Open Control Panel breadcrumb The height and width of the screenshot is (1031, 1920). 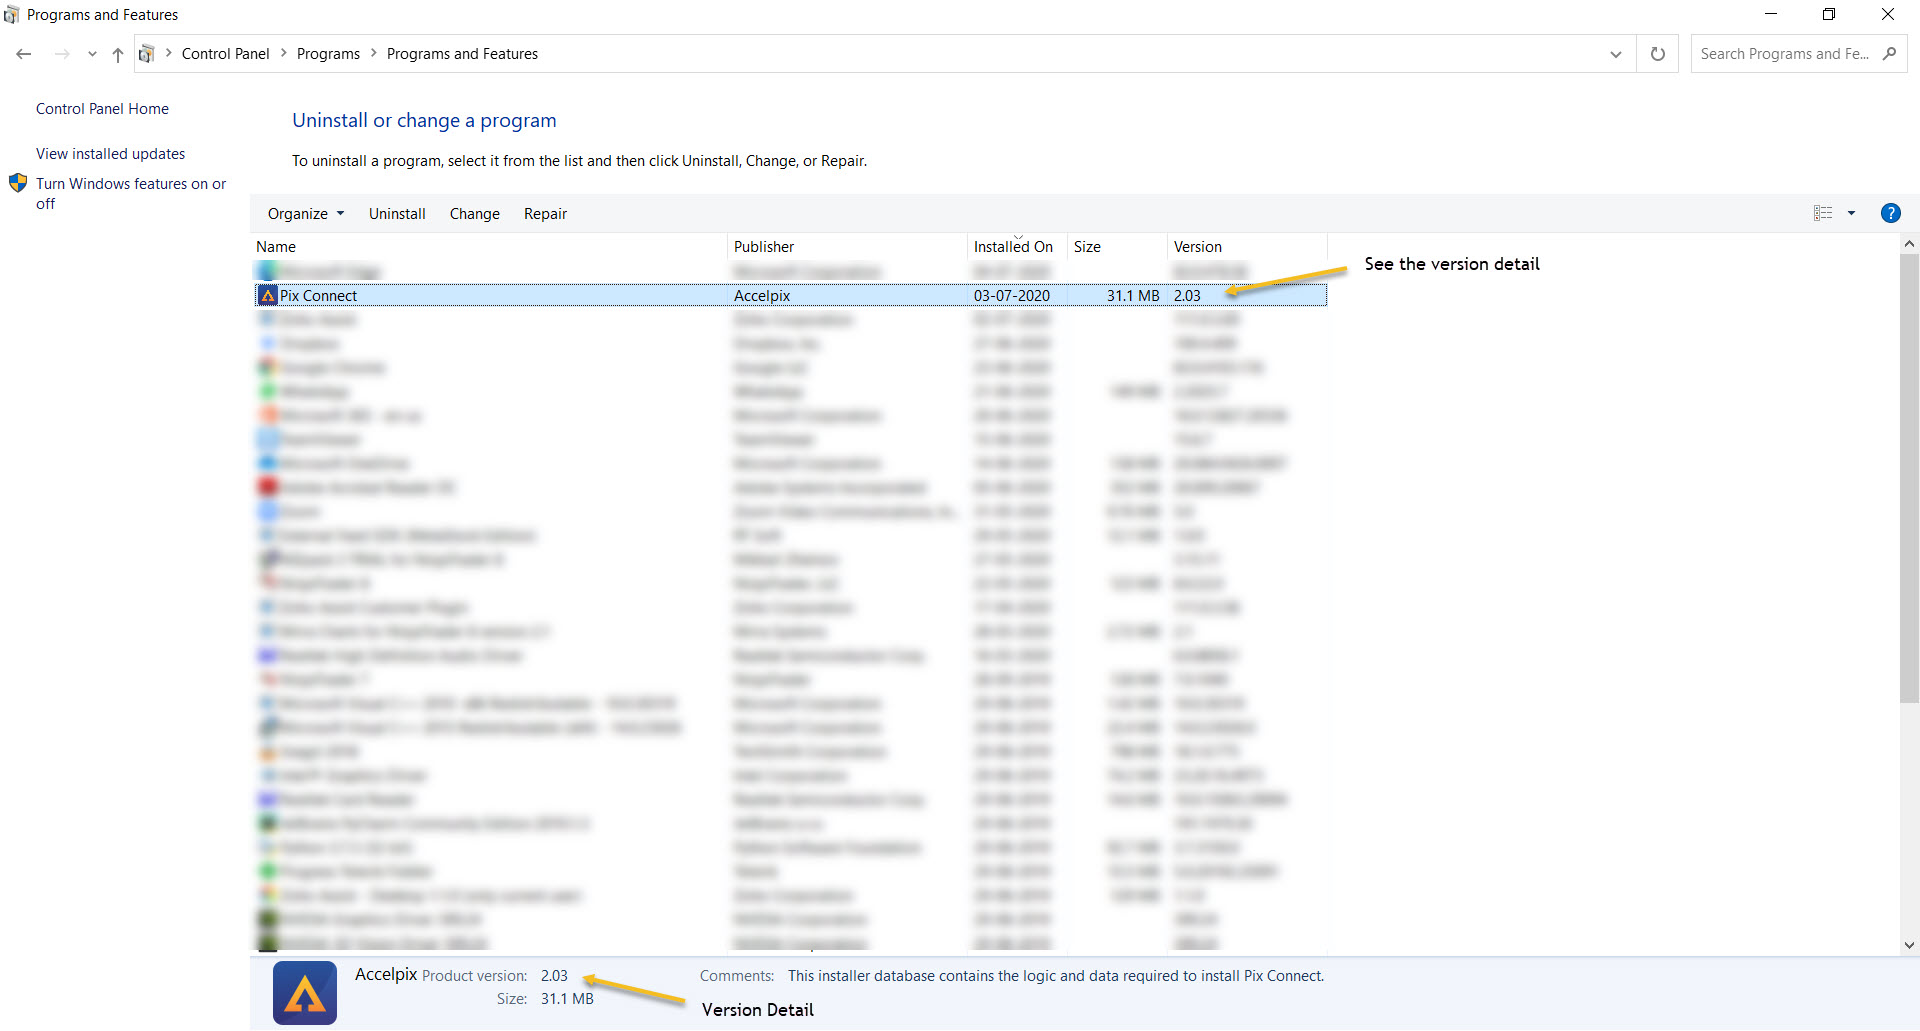(225, 54)
